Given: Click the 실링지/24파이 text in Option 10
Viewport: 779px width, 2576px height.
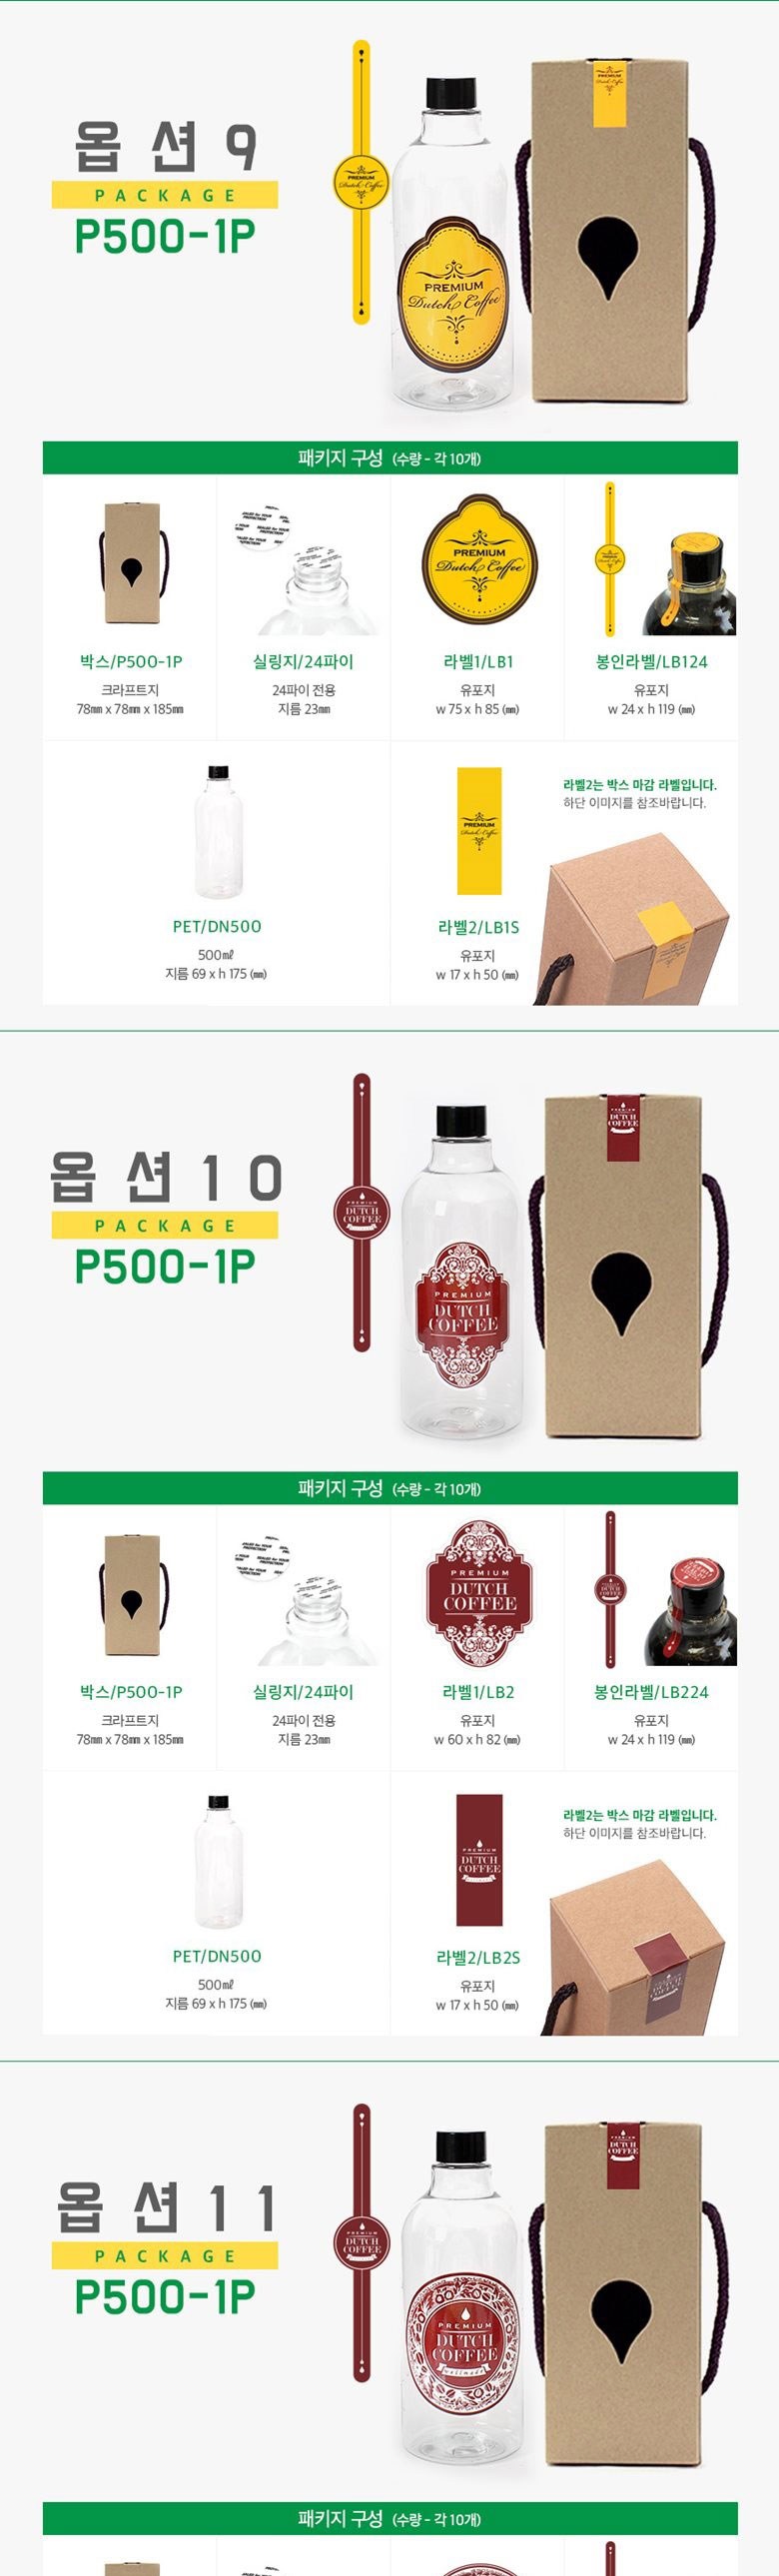Looking at the screenshot, I should pos(303,1692).
